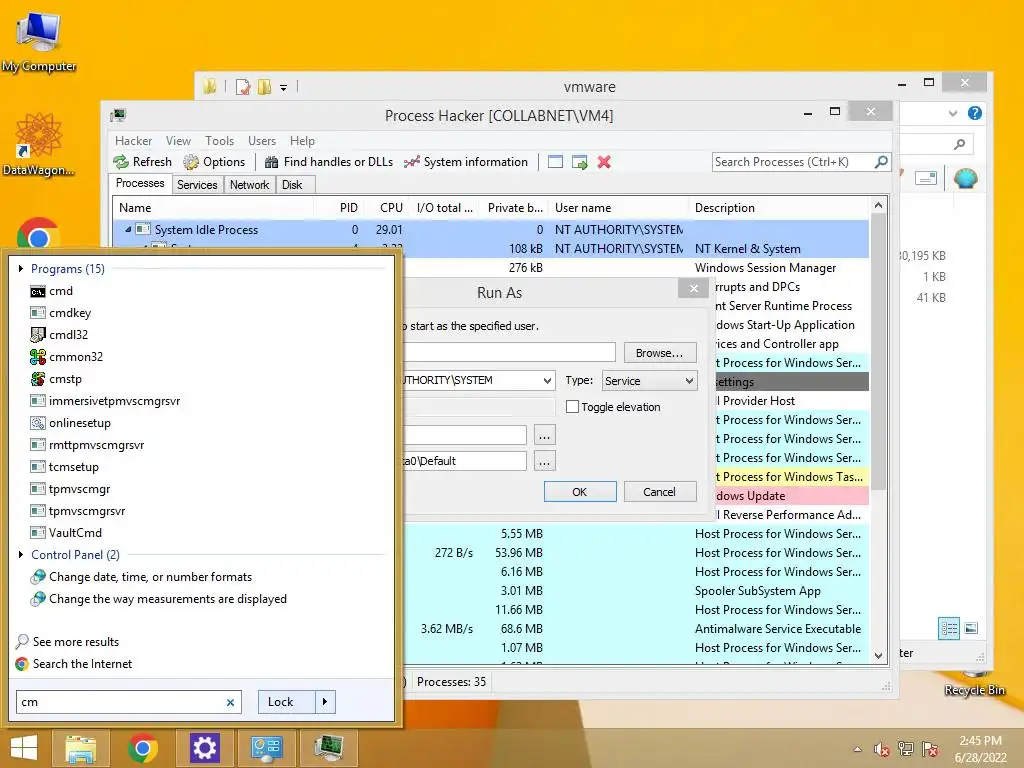Open File Explorer from the taskbar

[x=80, y=748]
